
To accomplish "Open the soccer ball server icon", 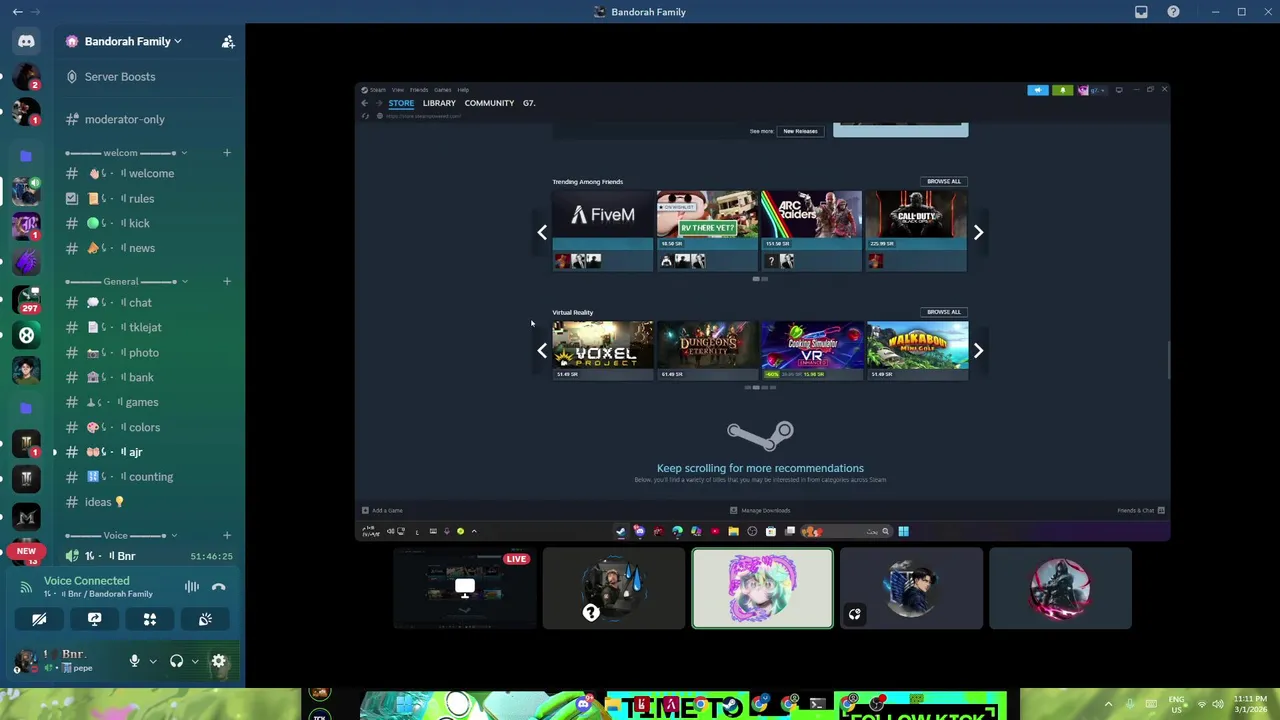I will [x=26, y=335].
